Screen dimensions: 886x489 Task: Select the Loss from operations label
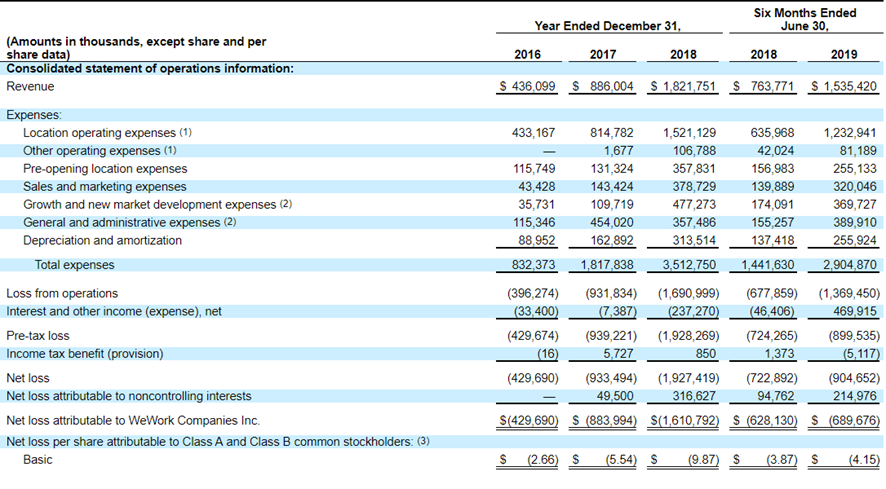pos(62,294)
